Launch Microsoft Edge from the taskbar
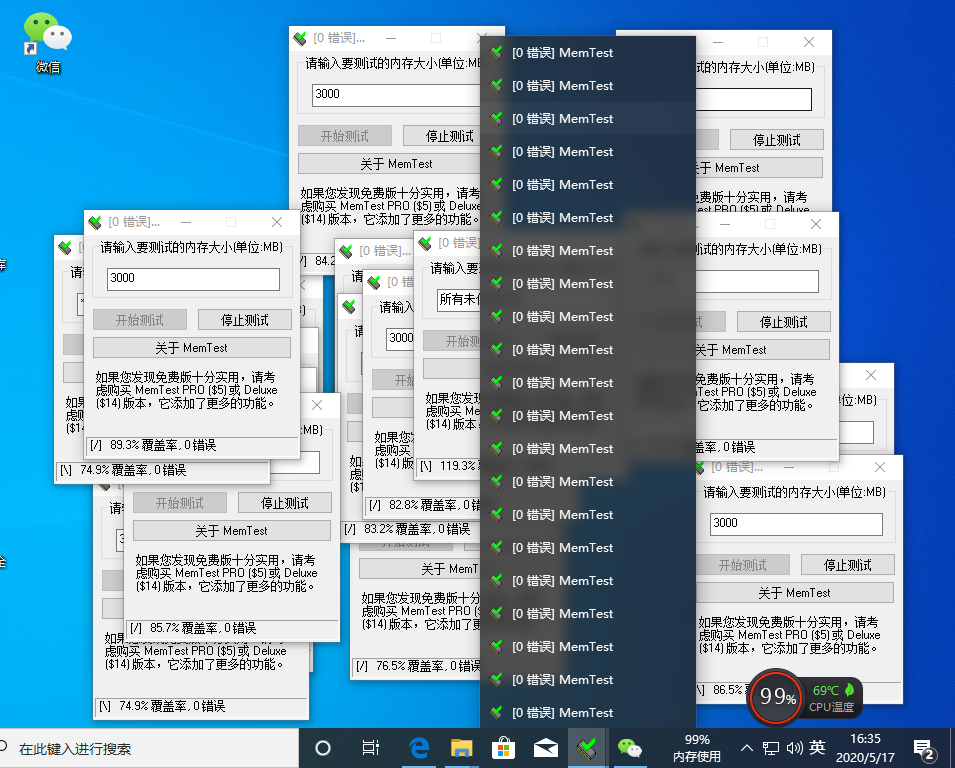Viewport: 955px width, 768px height. 418,748
